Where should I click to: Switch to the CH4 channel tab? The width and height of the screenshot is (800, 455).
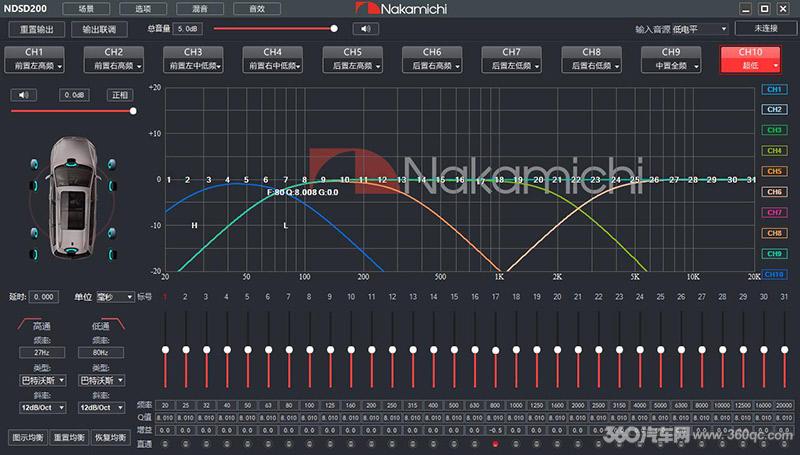click(272, 52)
